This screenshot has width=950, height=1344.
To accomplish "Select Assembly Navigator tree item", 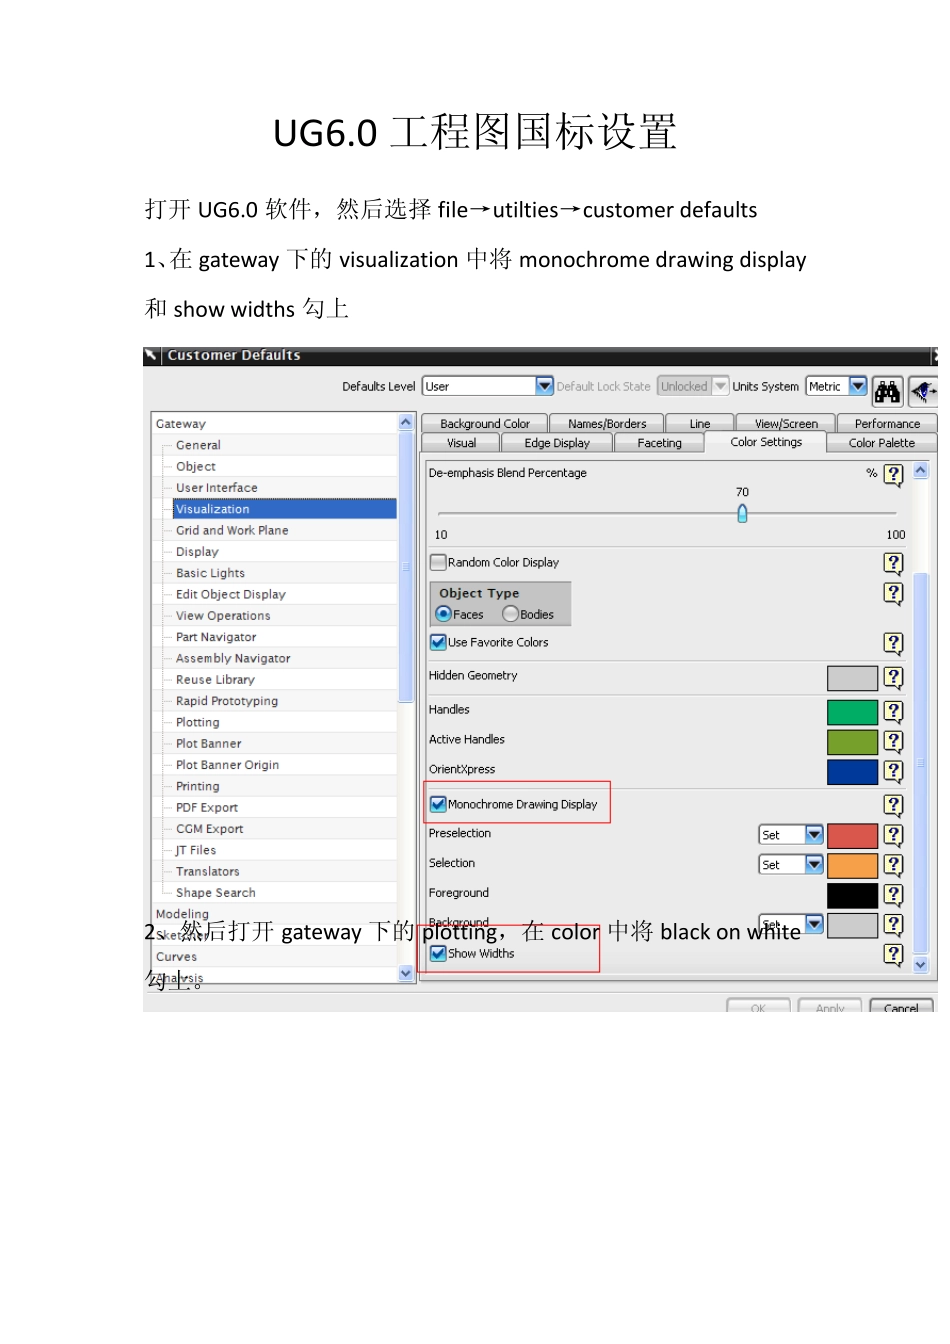I will 233,658.
